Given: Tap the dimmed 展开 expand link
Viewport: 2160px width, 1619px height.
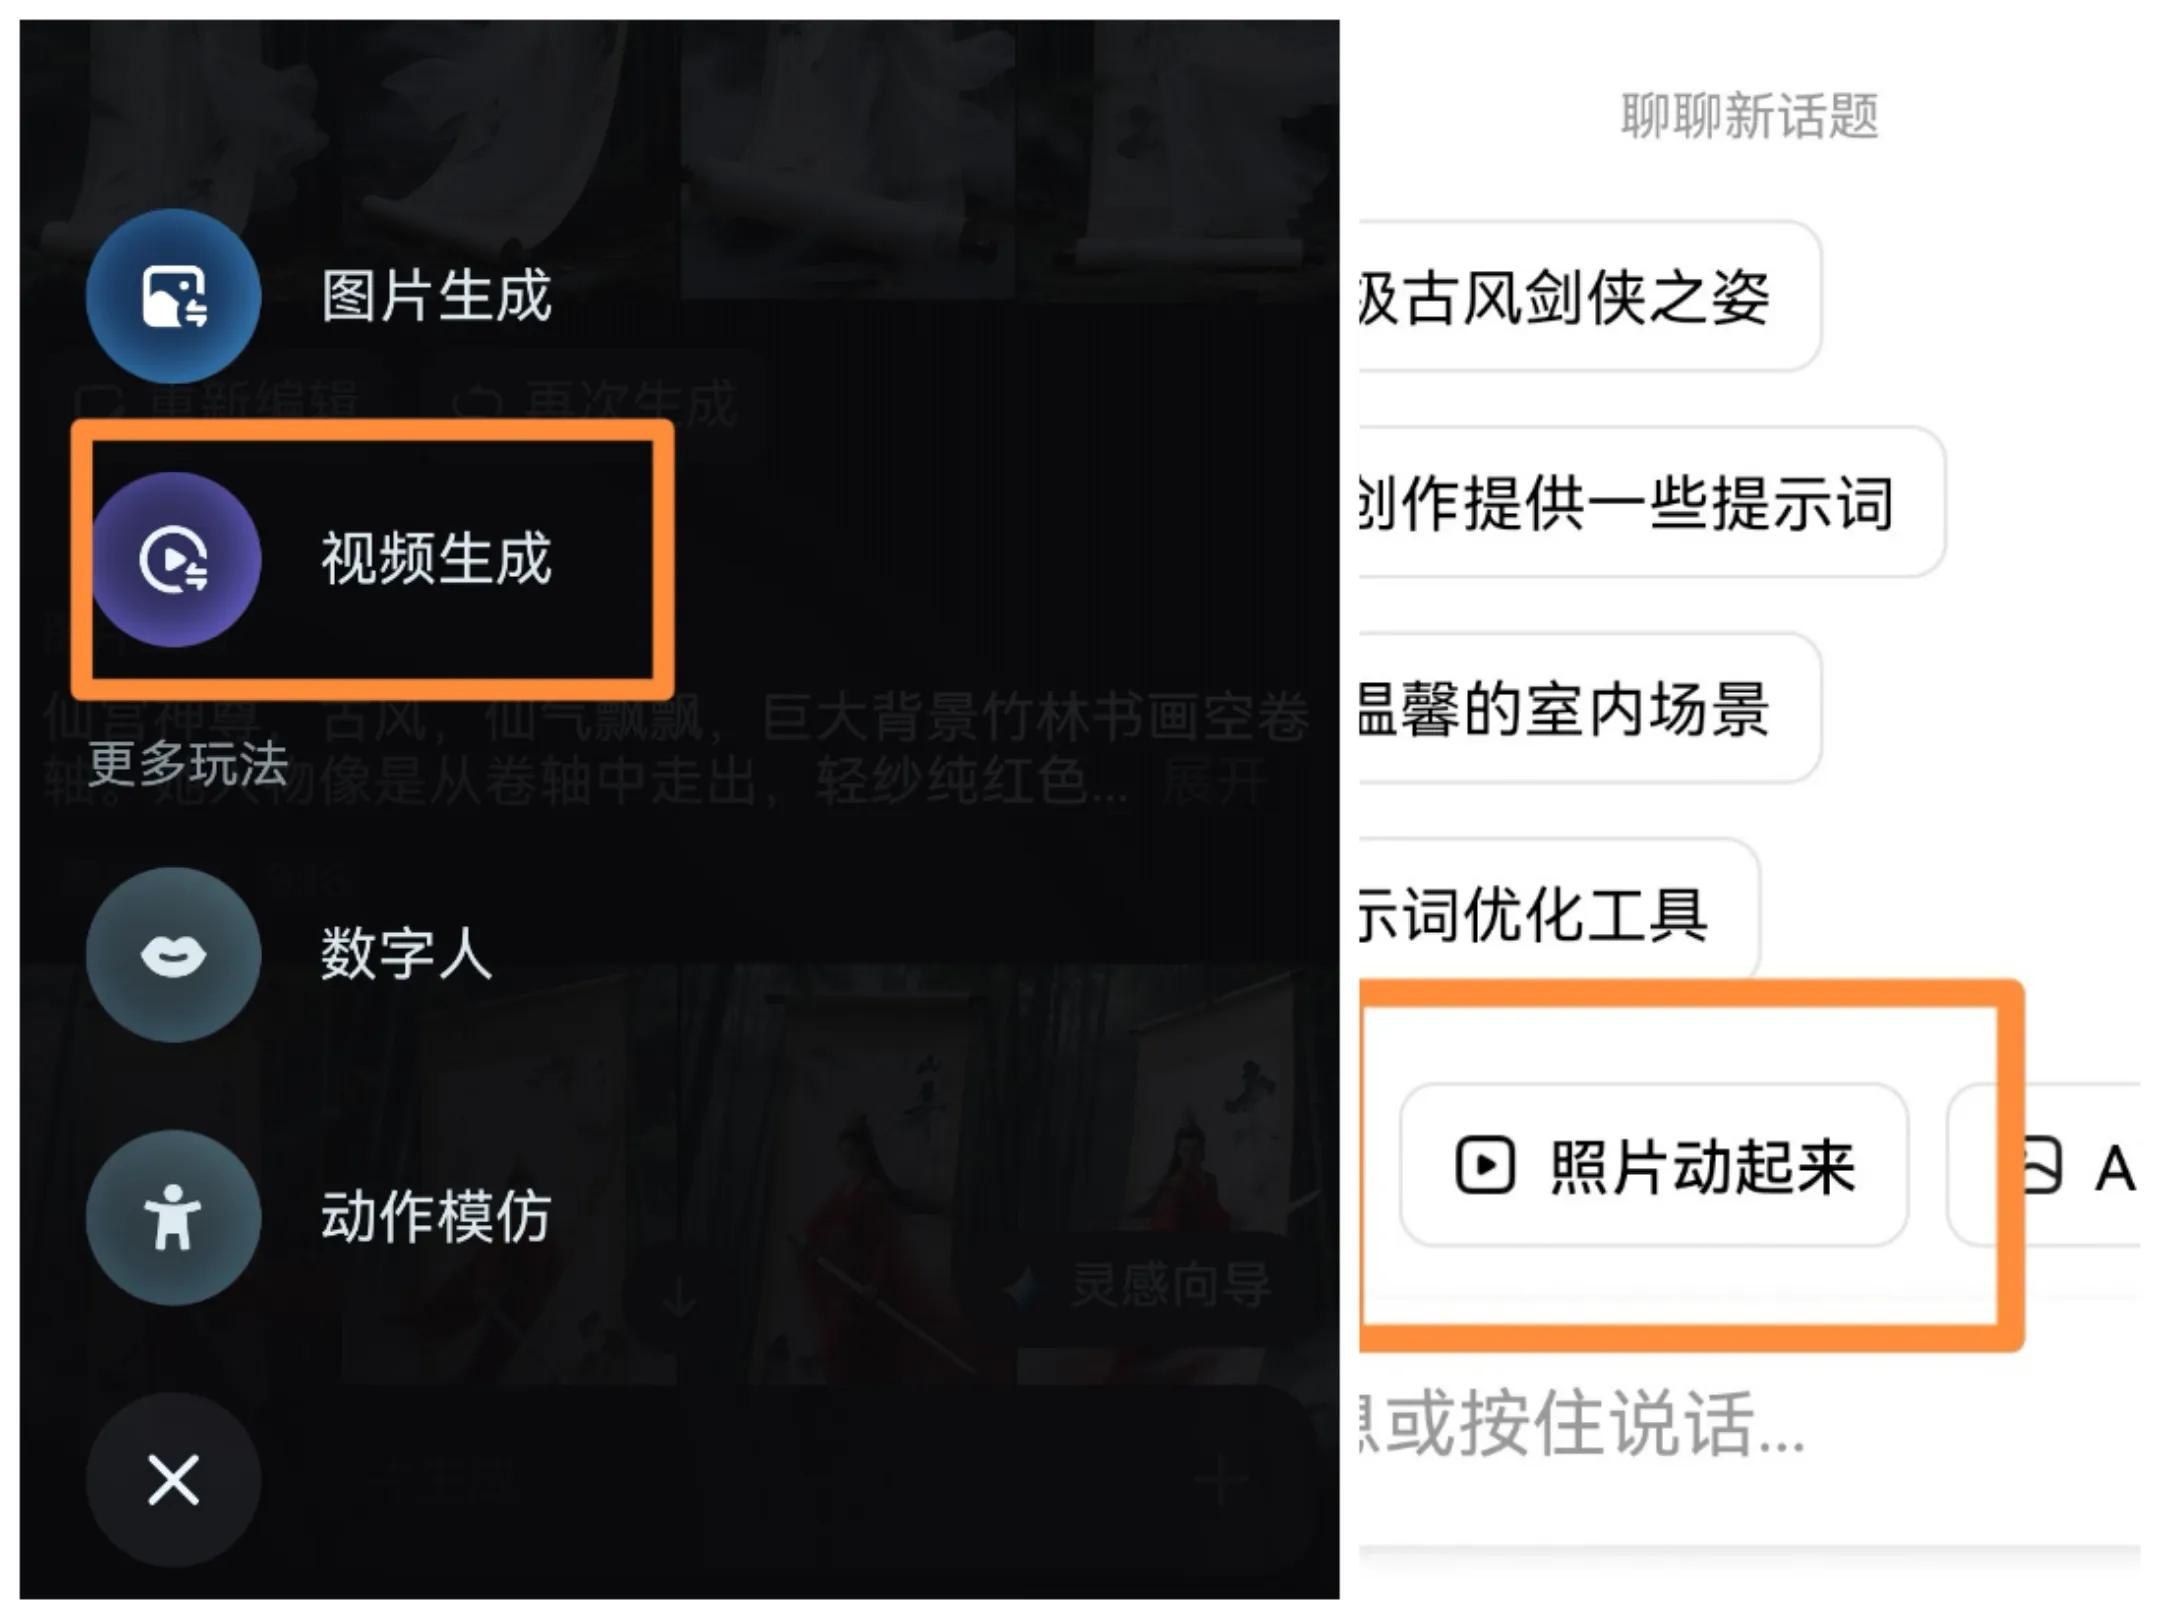Looking at the screenshot, I should point(1214,781).
